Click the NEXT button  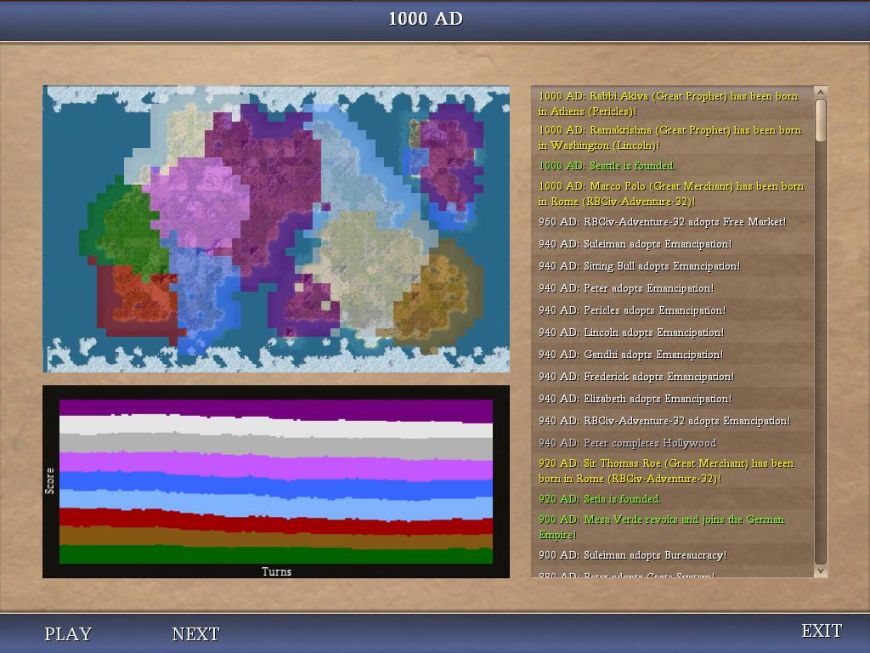pyautogui.click(x=195, y=634)
